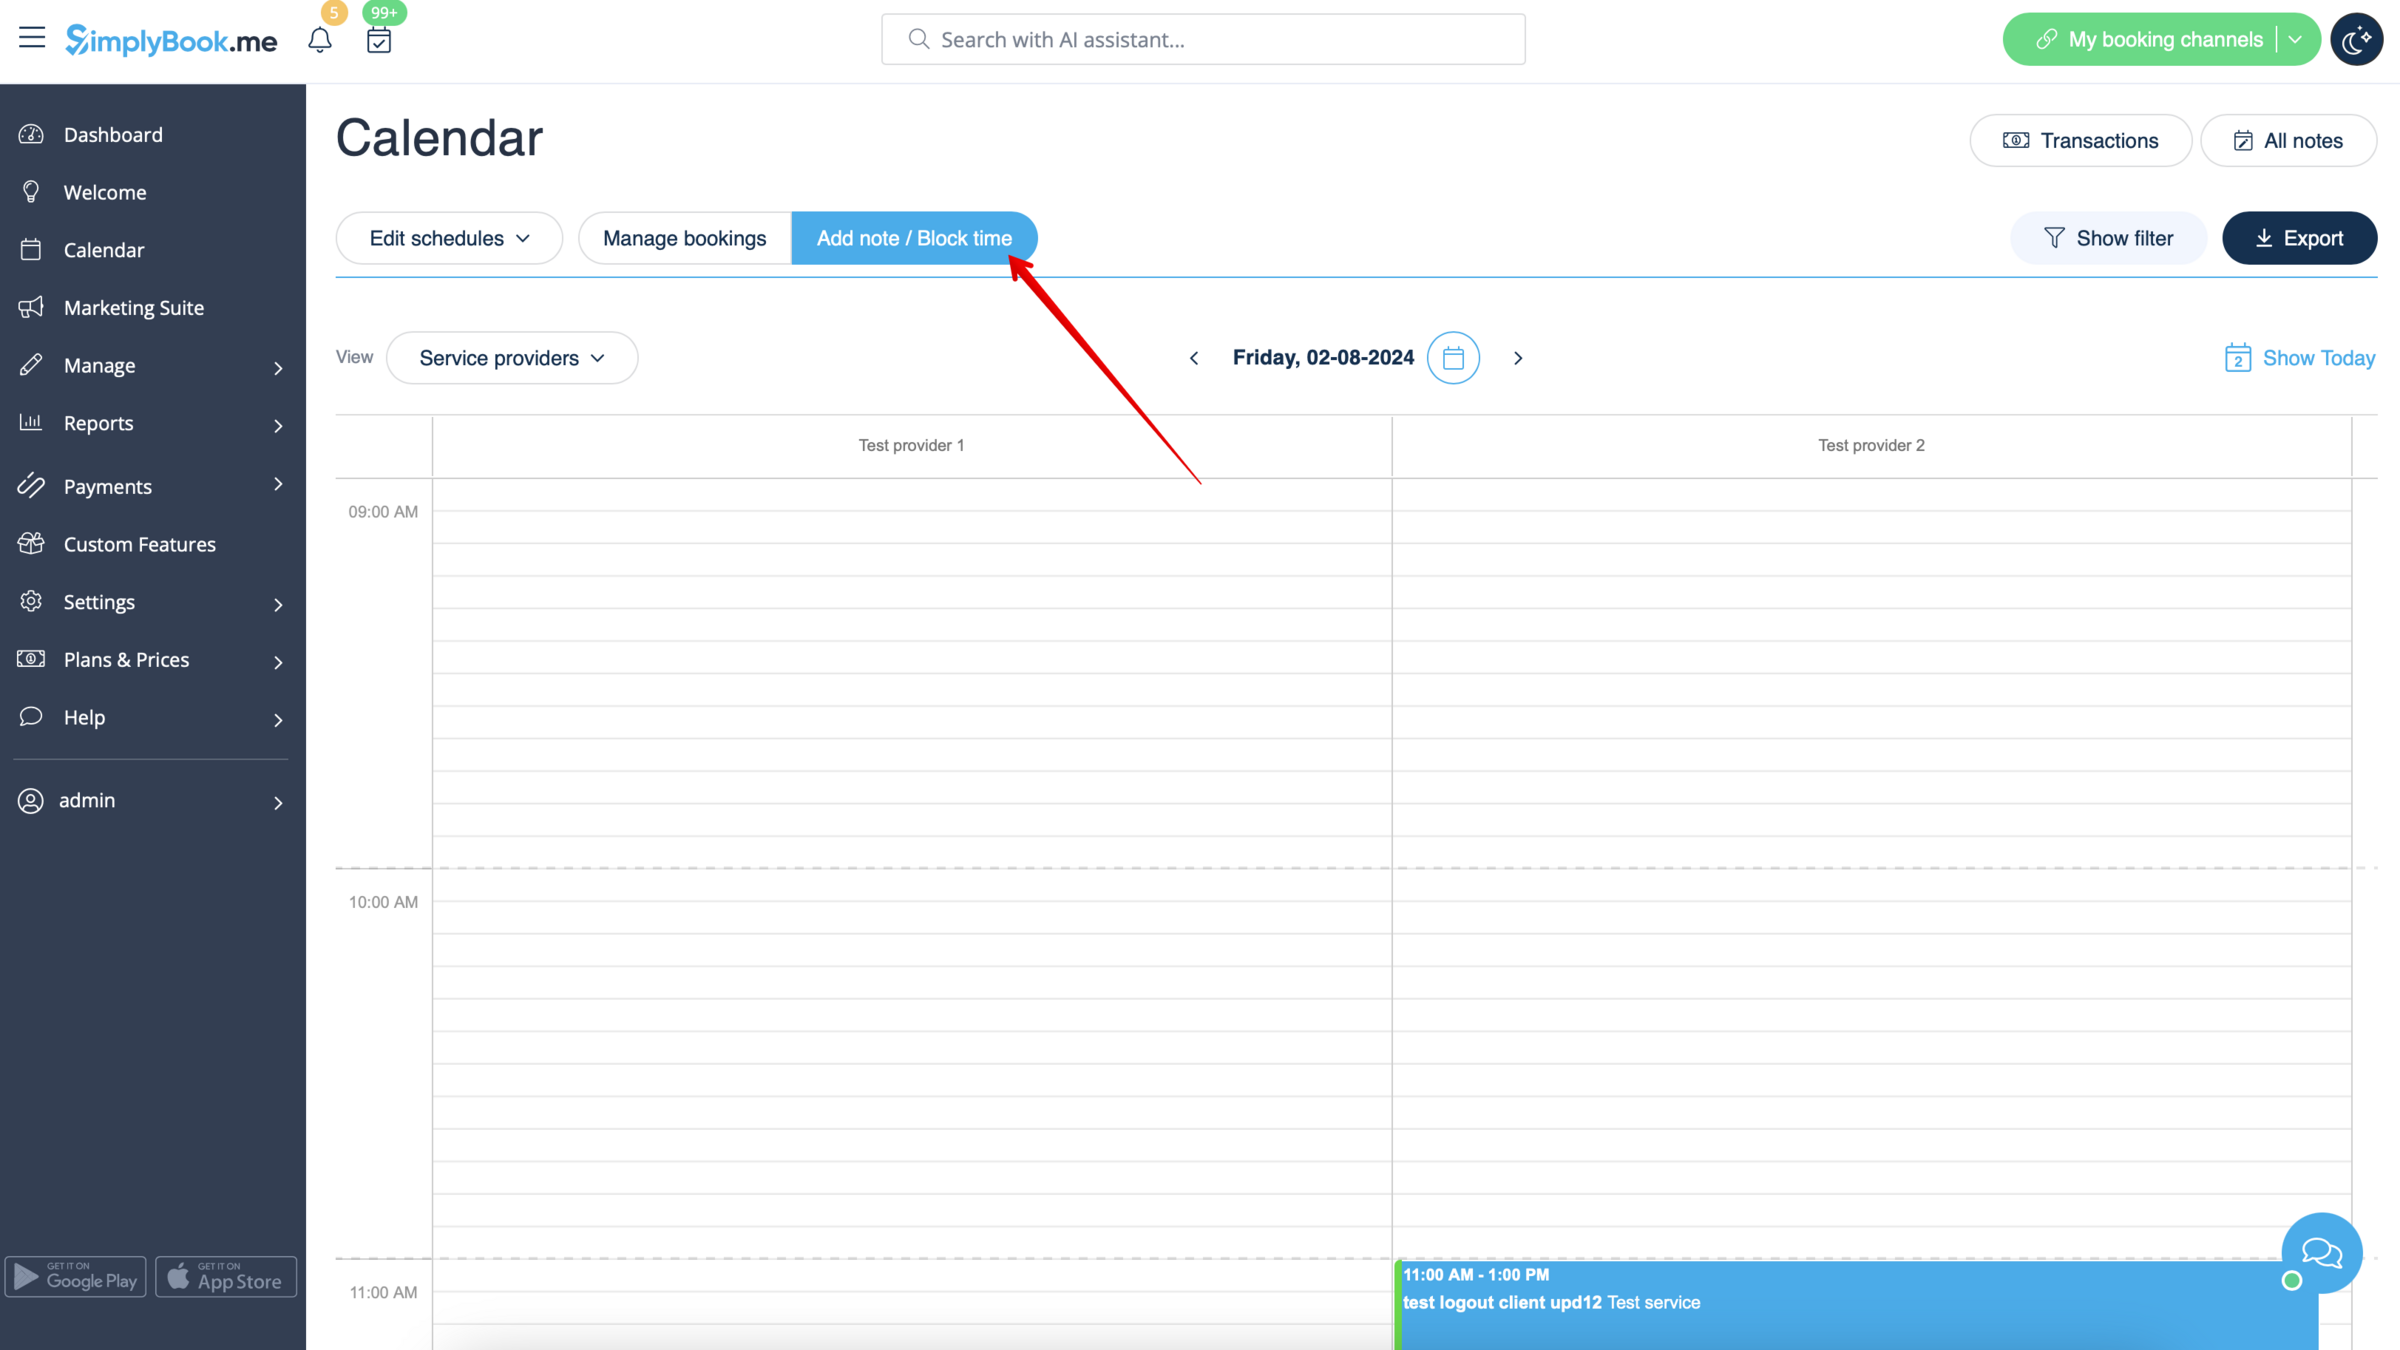Select the Marketing Suite megaphone icon

pyautogui.click(x=30, y=307)
